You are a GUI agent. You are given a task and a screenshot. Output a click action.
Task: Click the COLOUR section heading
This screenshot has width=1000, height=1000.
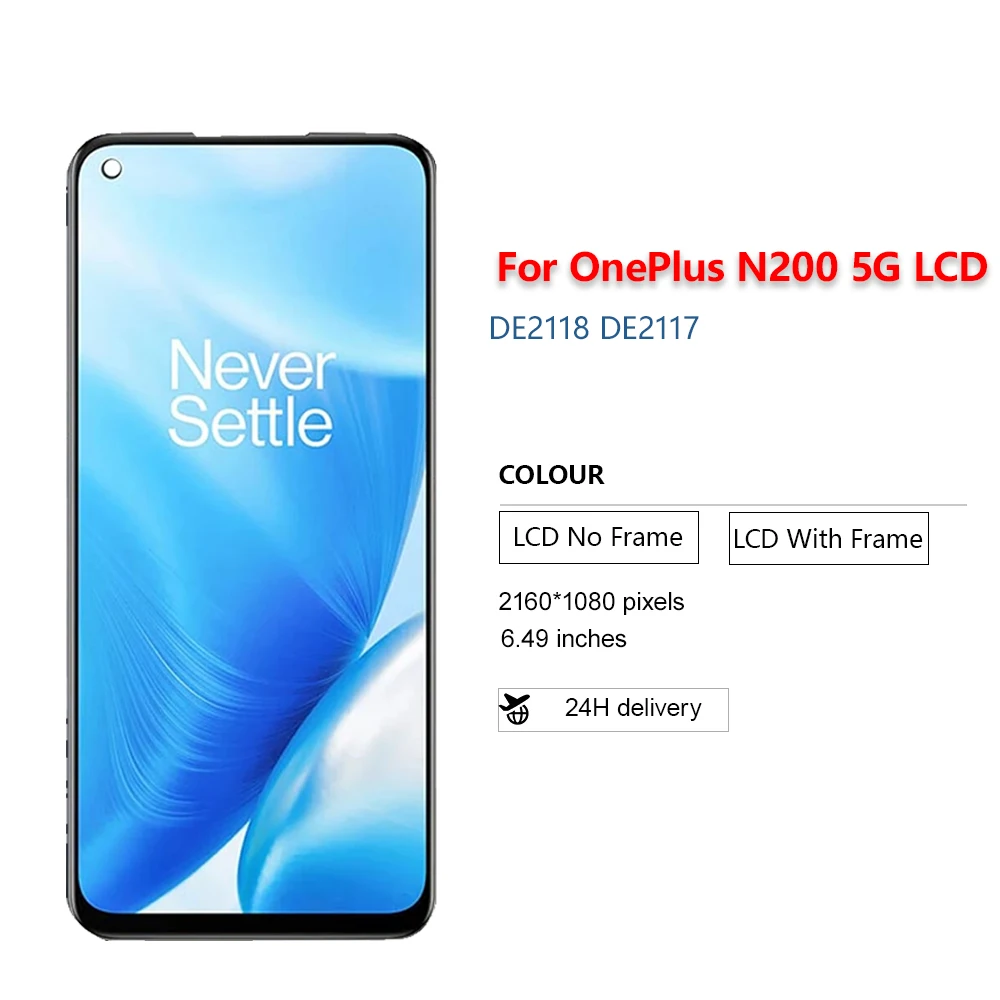tap(551, 474)
